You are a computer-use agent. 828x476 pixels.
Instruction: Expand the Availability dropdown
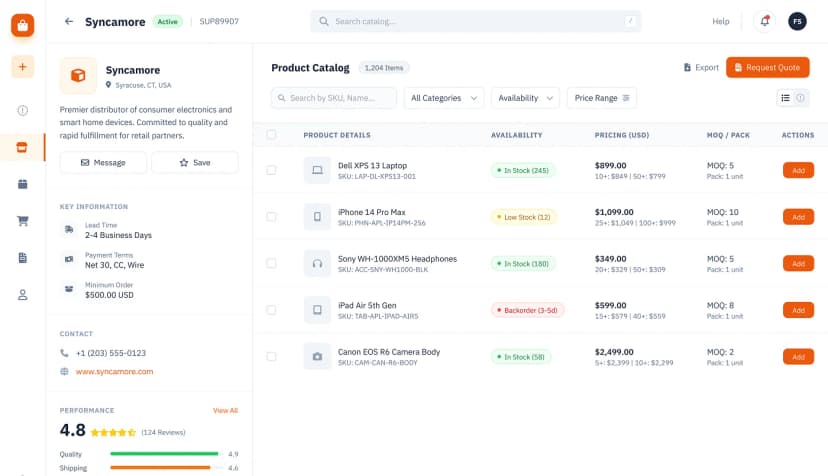tap(525, 98)
